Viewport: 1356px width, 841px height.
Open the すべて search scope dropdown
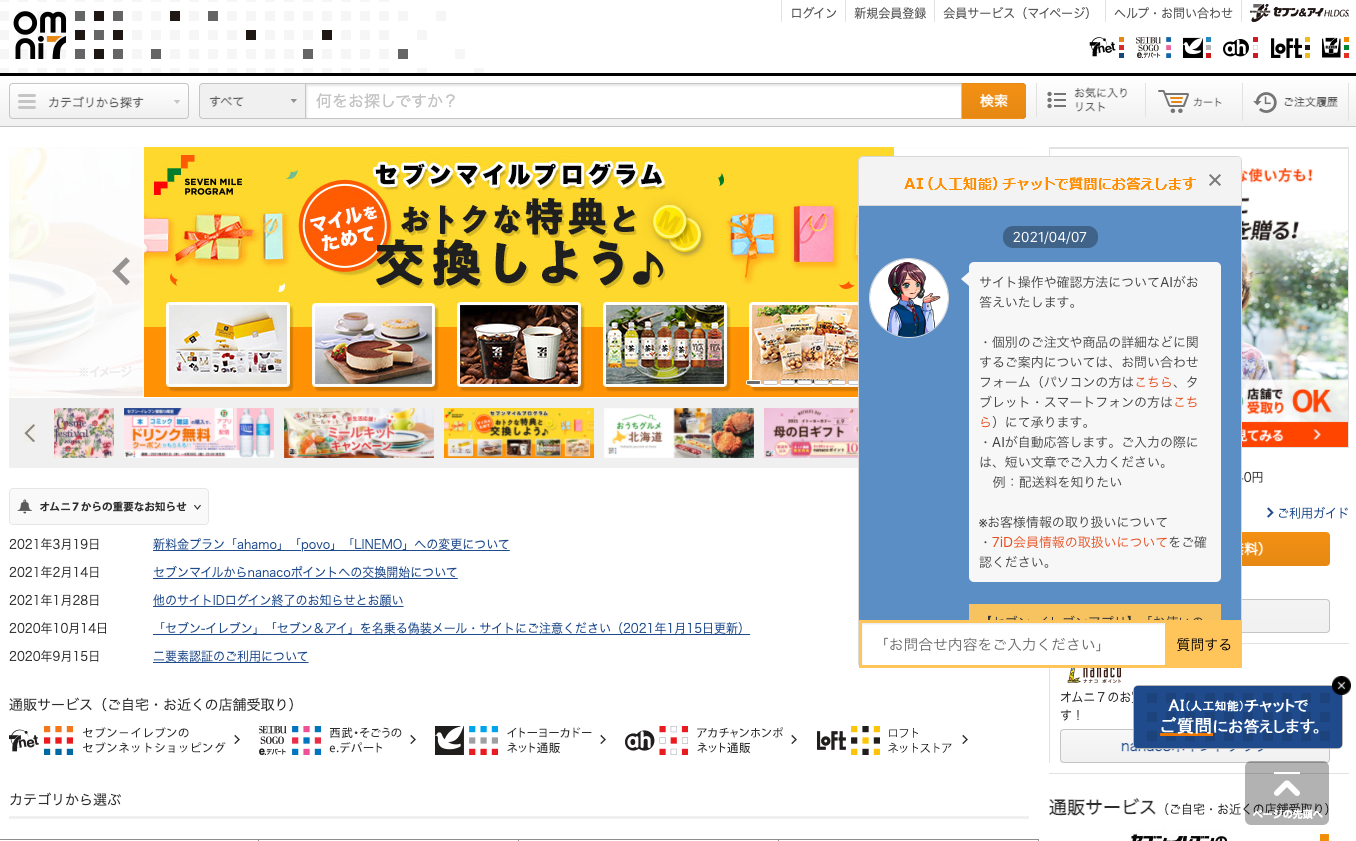pyautogui.click(x=254, y=100)
